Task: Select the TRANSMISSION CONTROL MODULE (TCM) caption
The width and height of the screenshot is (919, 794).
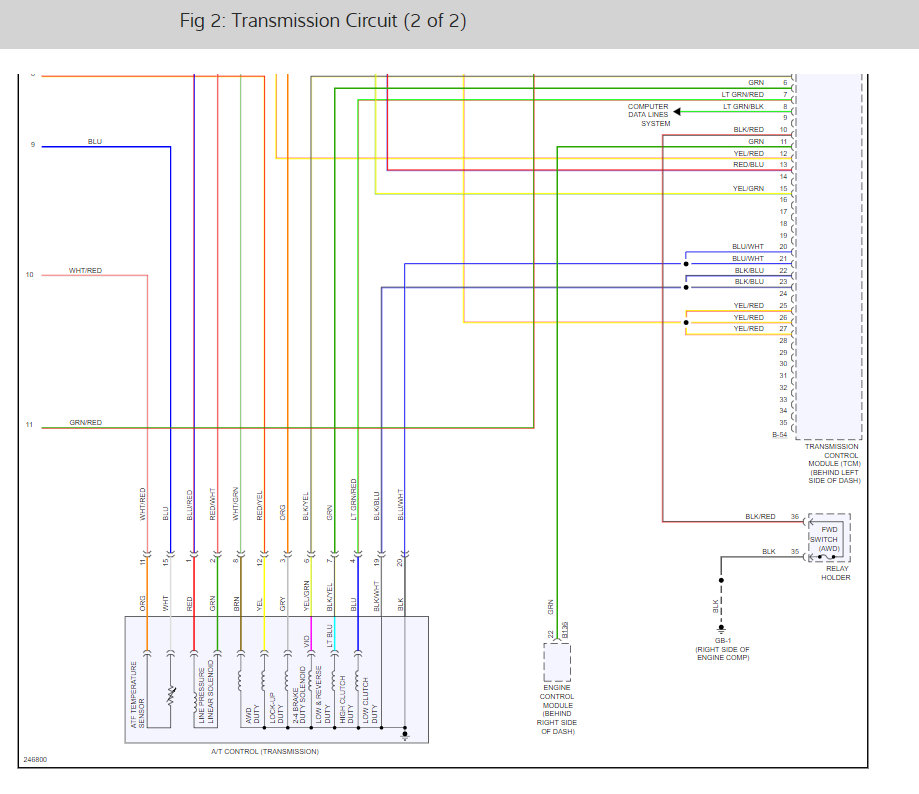Action: (x=832, y=464)
